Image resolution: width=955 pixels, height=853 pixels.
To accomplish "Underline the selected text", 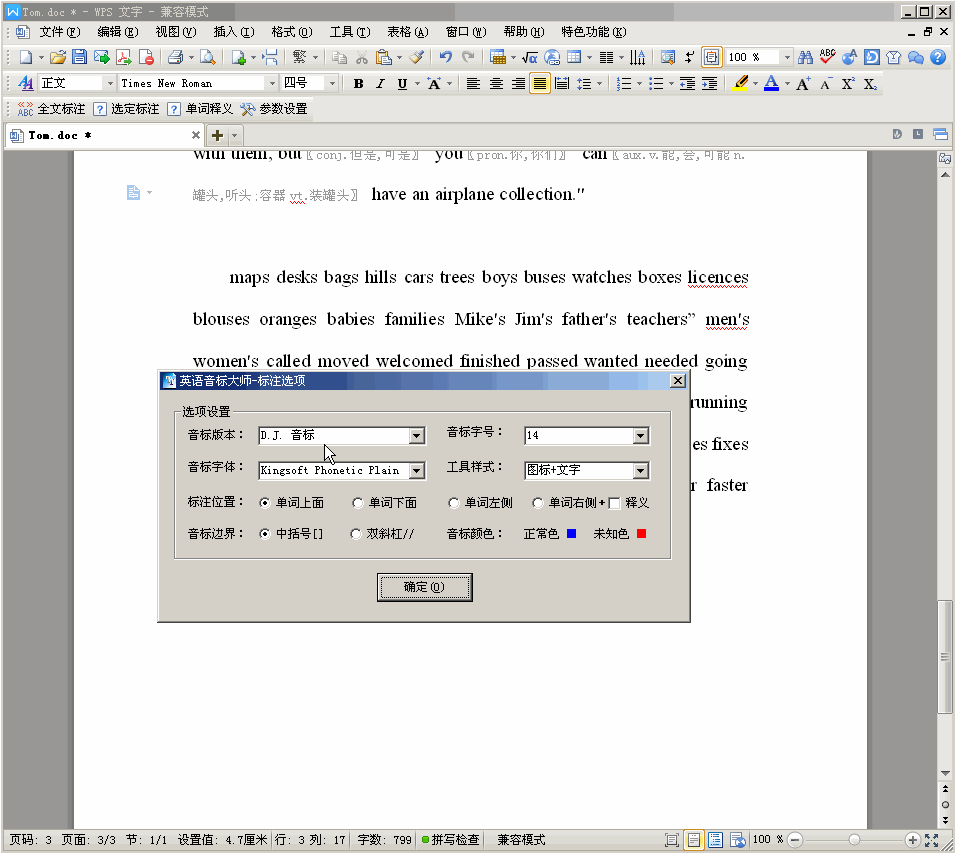I will pos(403,83).
